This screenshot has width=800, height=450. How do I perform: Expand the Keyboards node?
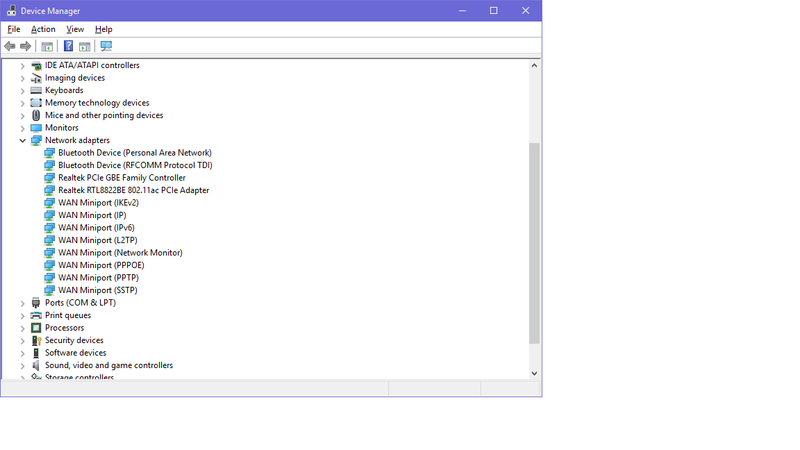click(22, 91)
